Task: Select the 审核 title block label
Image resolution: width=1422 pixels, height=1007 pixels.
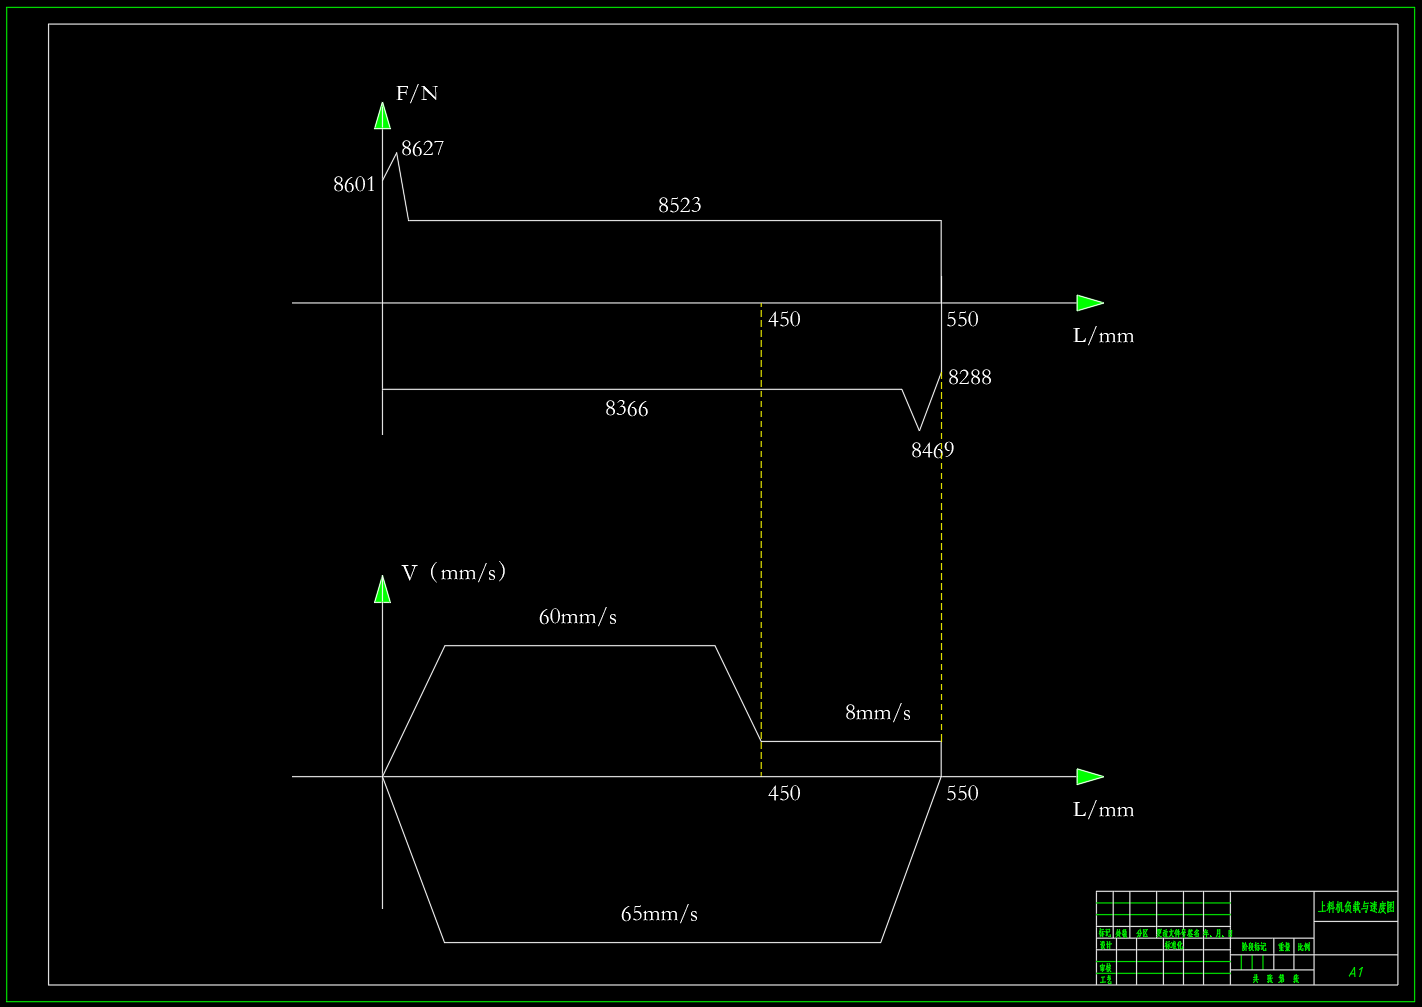Action: pyautogui.click(x=1106, y=968)
